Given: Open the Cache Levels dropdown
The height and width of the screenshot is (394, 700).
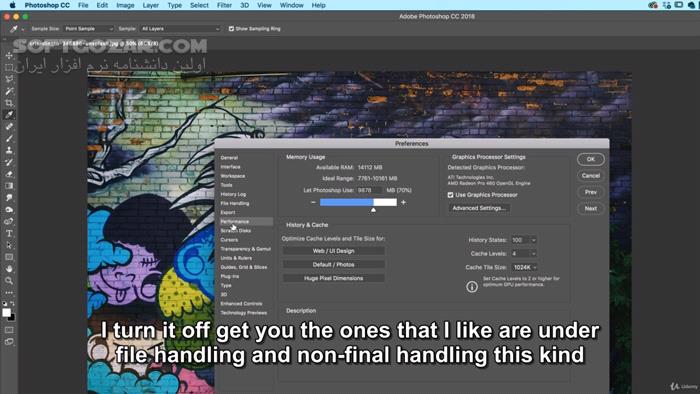Looking at the screenshot, I should (x=523, y=253).
